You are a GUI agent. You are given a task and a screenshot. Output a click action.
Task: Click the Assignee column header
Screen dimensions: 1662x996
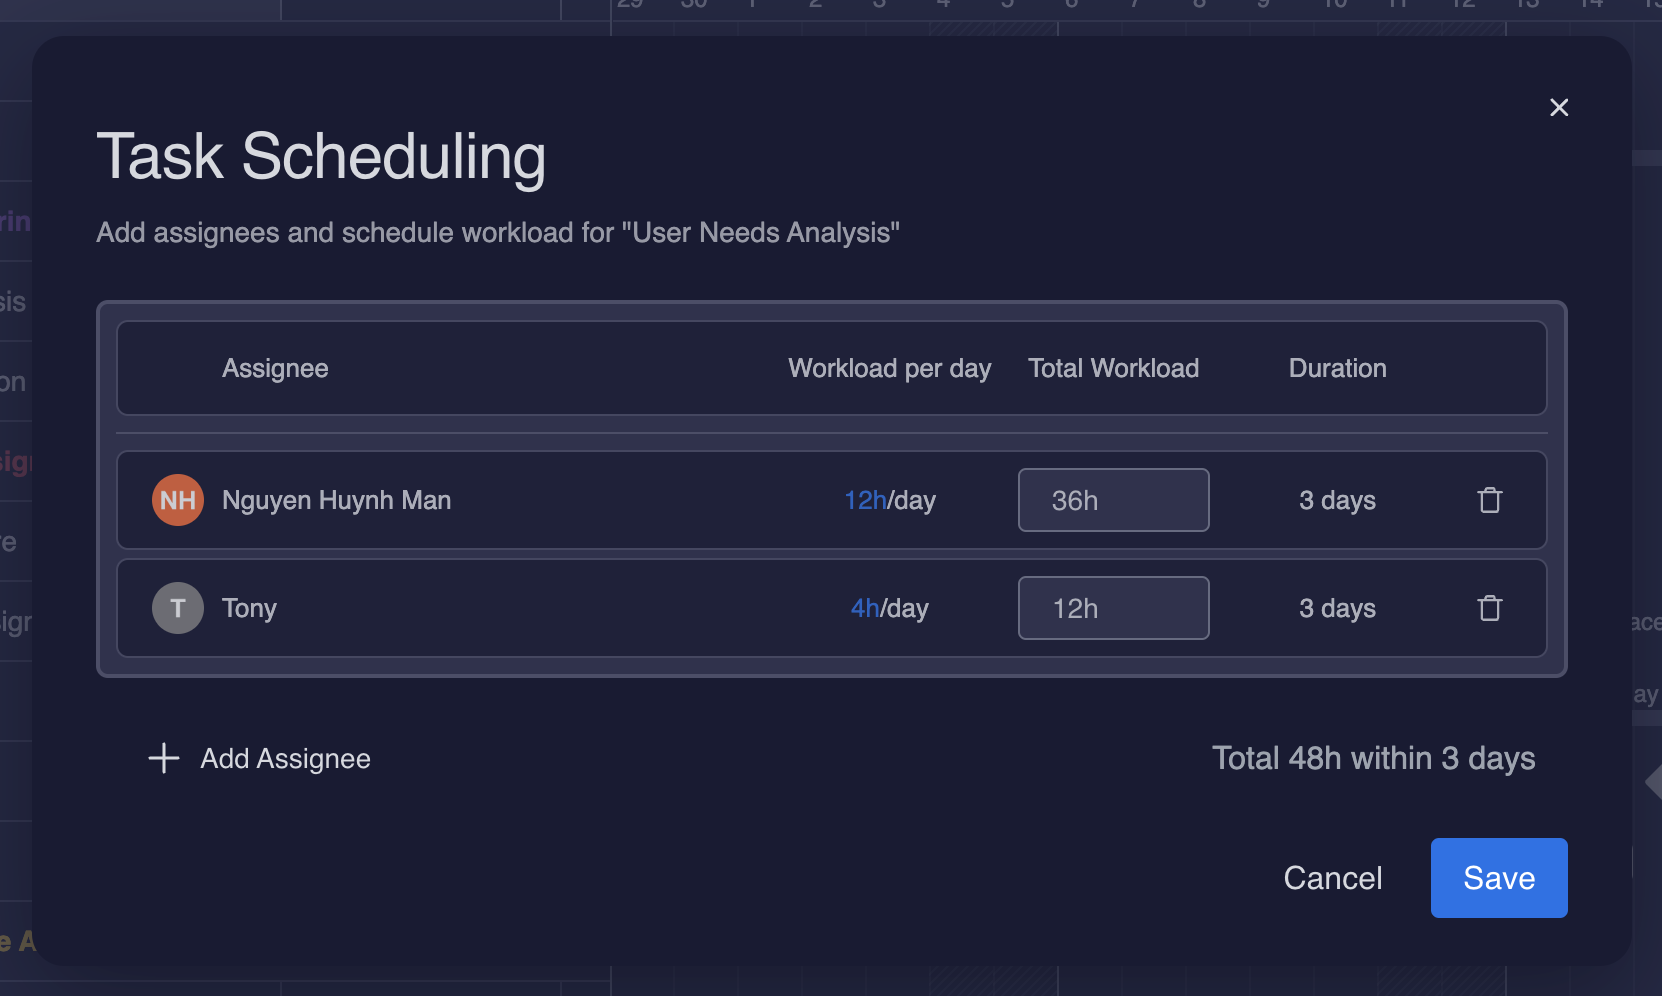point(275,368)
